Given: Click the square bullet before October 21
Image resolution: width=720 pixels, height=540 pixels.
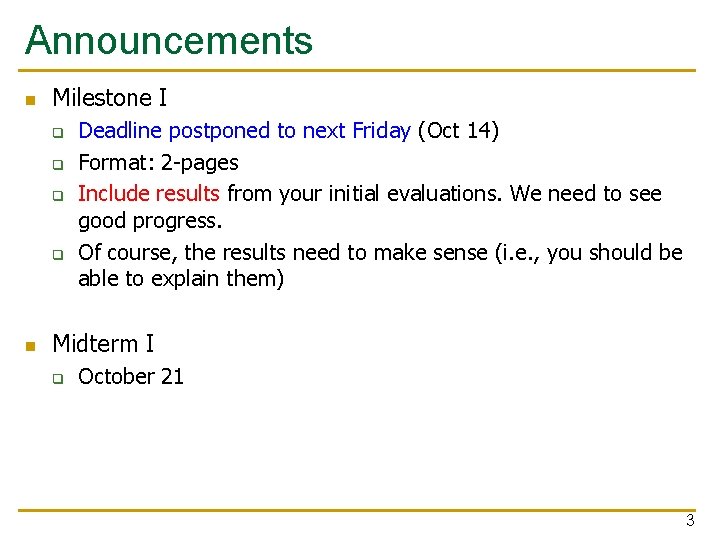Looking at the screenshot, I should (58, 378).
